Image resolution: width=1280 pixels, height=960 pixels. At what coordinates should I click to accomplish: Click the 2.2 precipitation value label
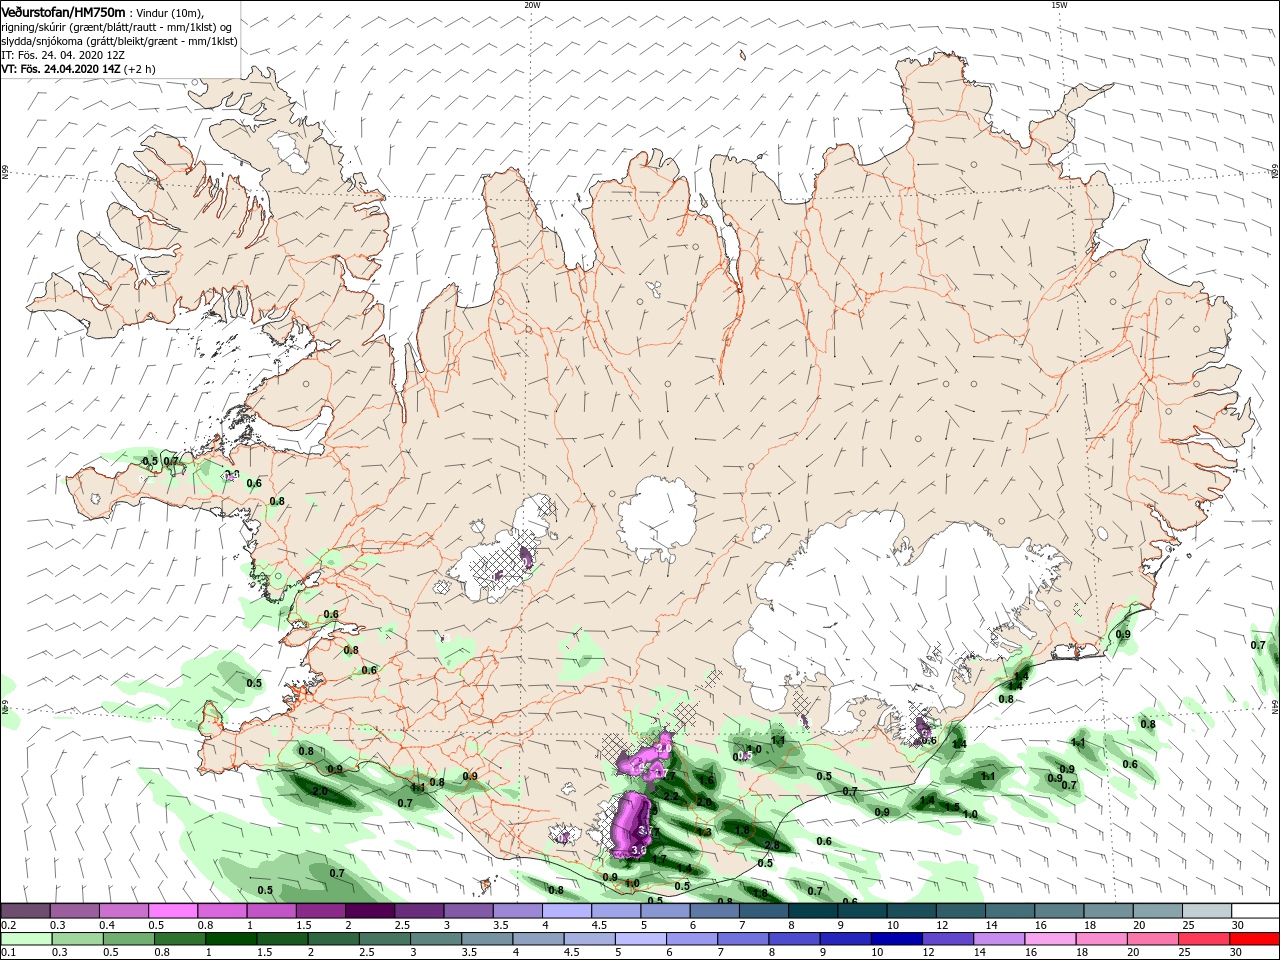pos(672,796)
